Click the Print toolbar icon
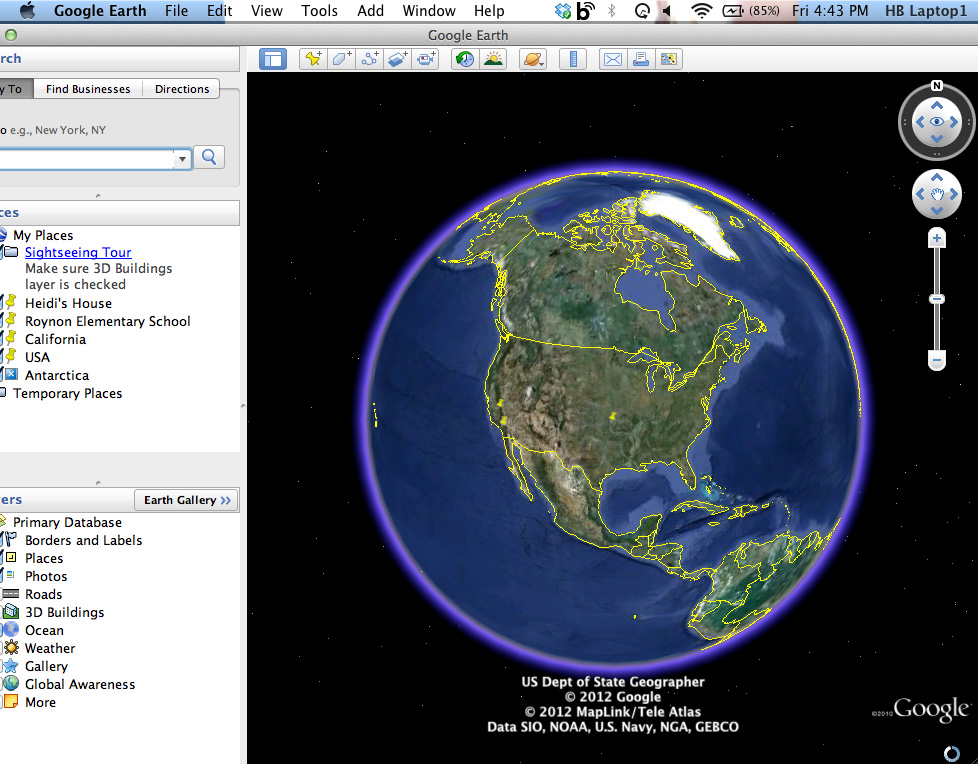Screen dimensions: 978x764 click(641, 59)
